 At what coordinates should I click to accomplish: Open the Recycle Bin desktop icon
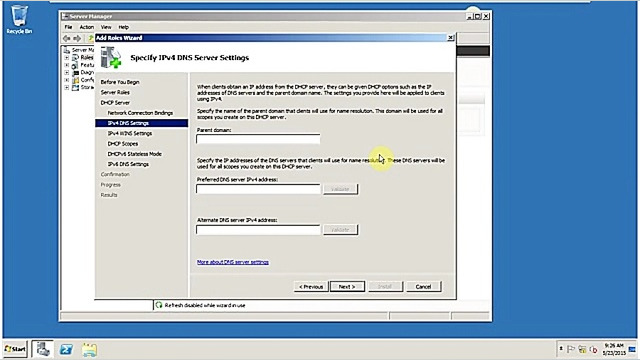(19, 19)
